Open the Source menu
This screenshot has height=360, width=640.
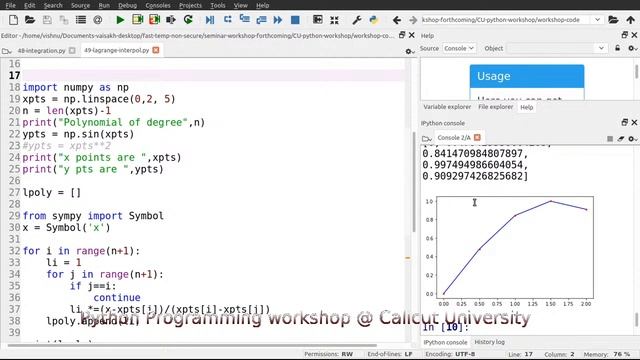(x=80, y=5)
